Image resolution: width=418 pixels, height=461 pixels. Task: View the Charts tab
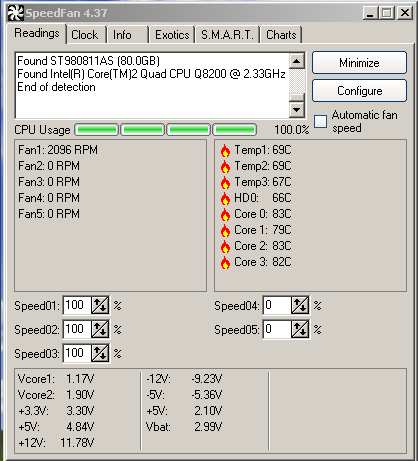point(281,35)
